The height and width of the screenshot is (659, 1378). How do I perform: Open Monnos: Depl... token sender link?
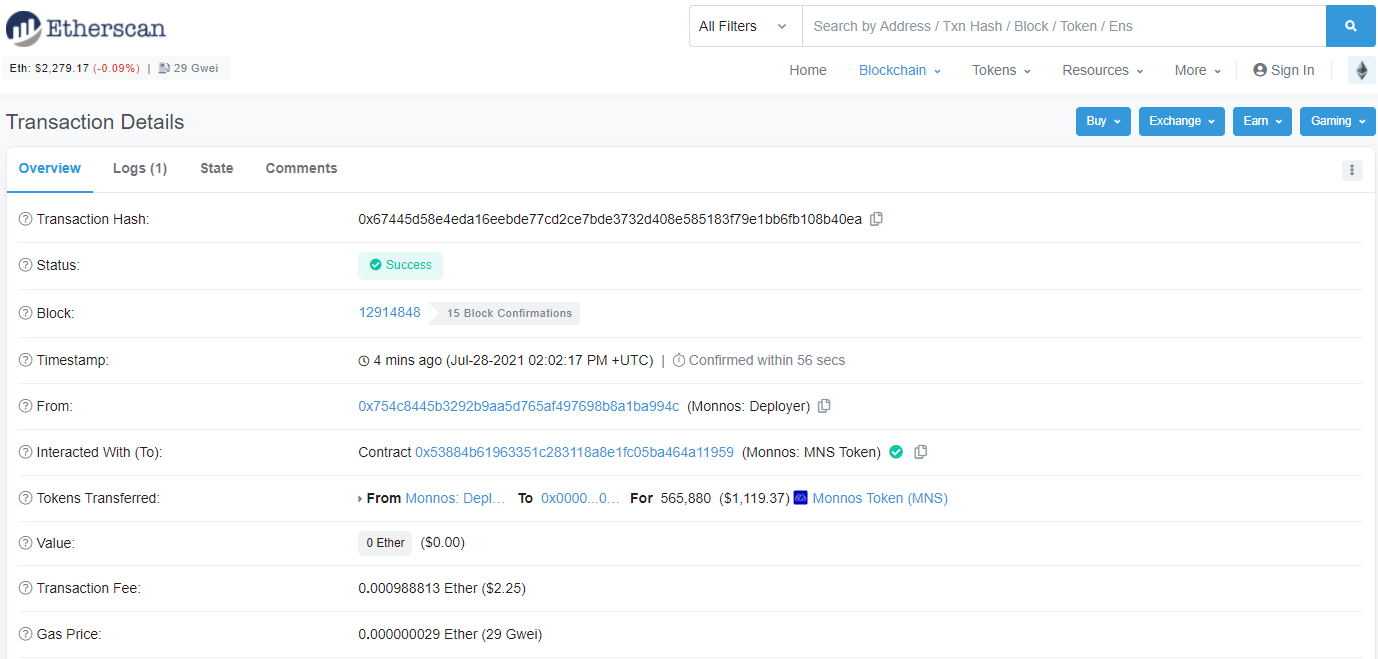pyautogui.click(x=455, y=498)
